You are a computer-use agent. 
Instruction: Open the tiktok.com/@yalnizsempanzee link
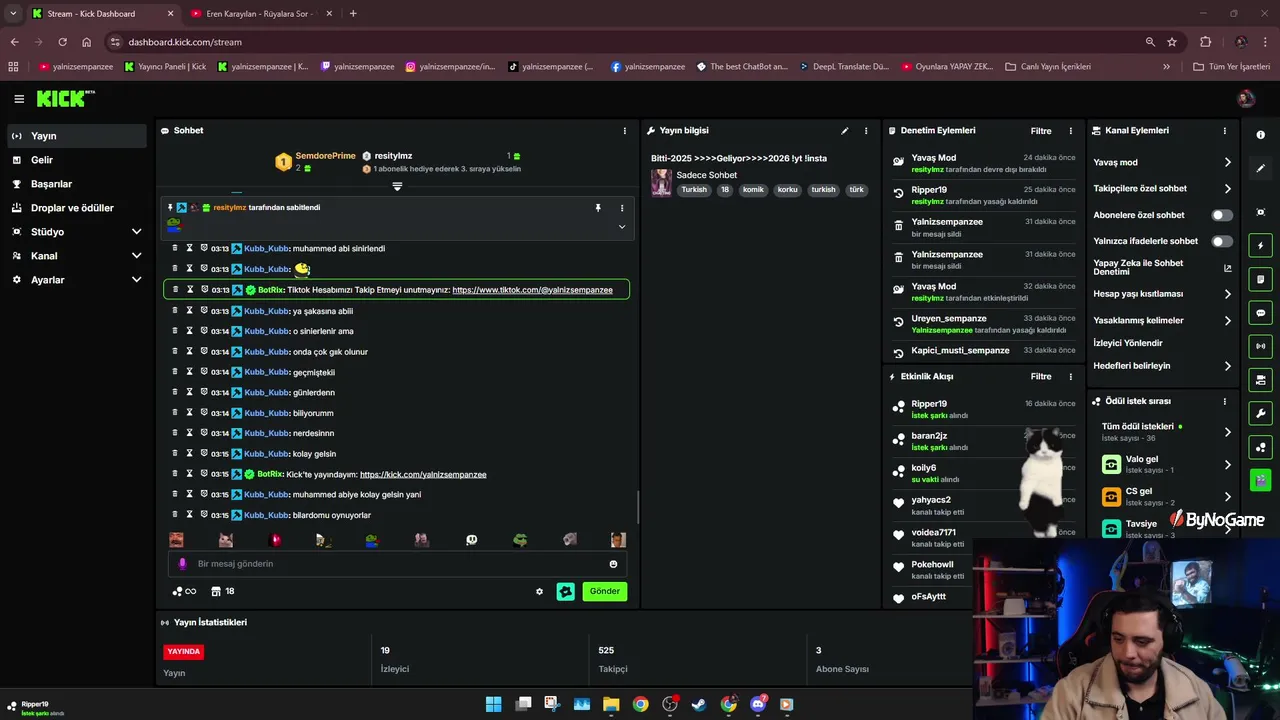tap(532, 290)
